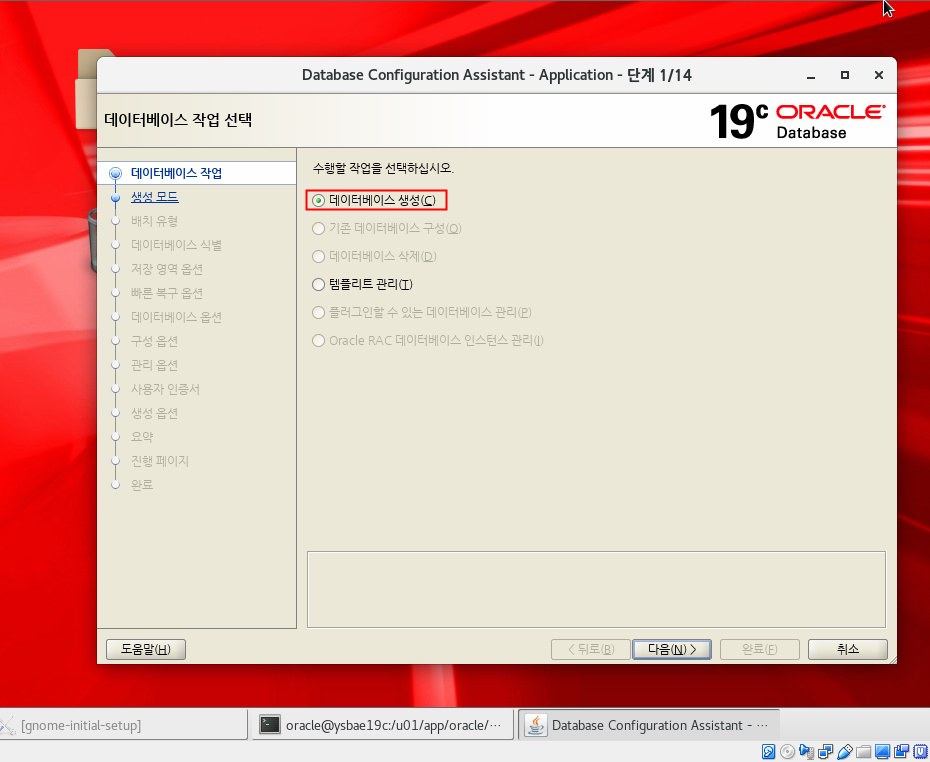Activate the Database Configuration Assistant taskbar item
The width and height of the screenshot is (930, 762).
[x=649, y=725]
